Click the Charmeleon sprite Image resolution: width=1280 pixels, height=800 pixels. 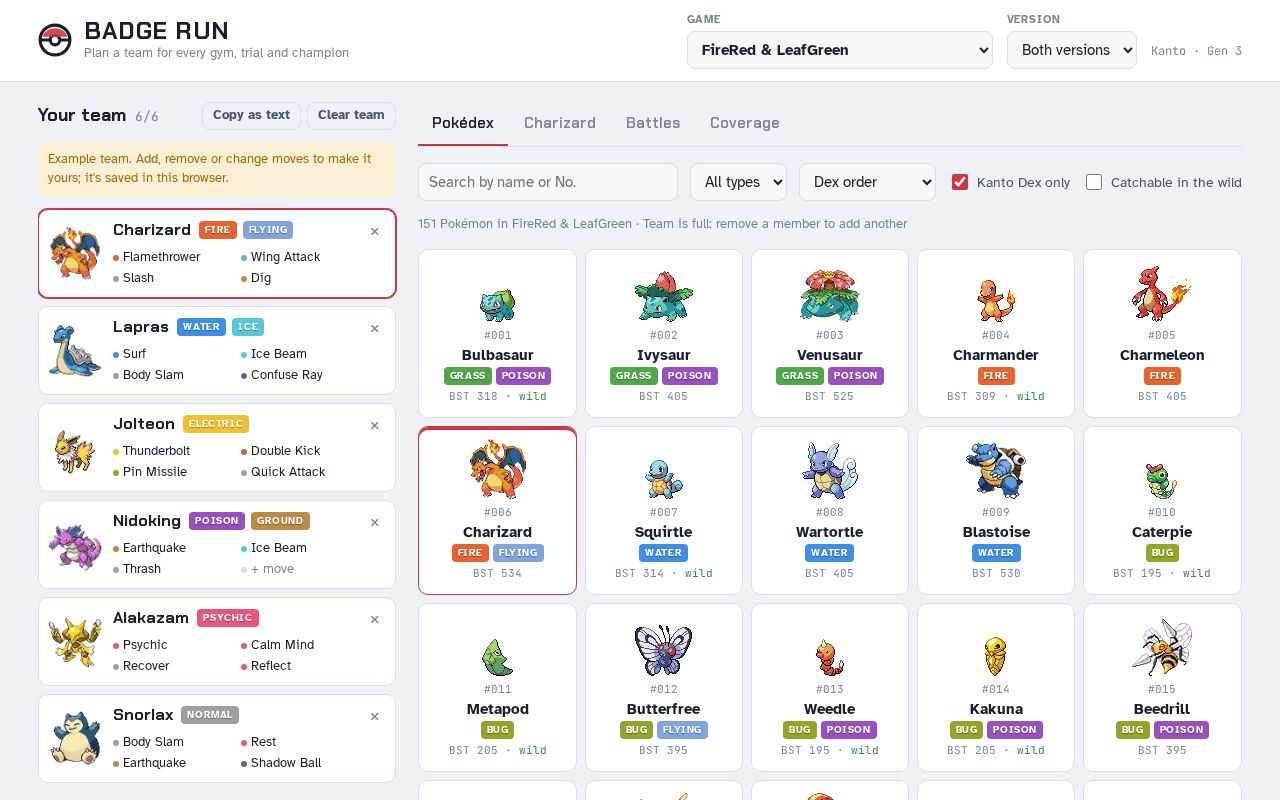(1162, 293)
